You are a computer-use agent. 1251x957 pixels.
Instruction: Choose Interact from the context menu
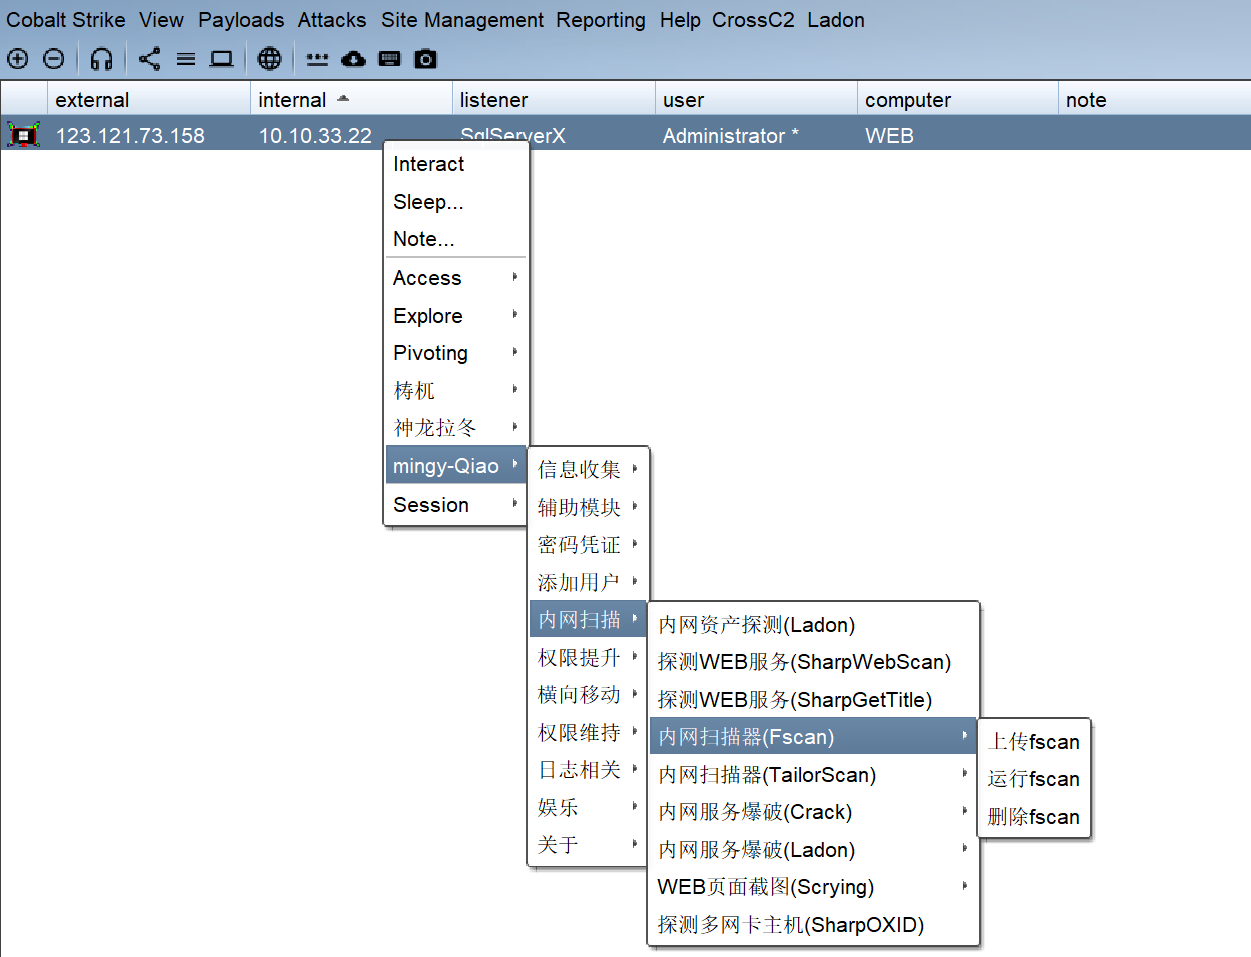429,164
